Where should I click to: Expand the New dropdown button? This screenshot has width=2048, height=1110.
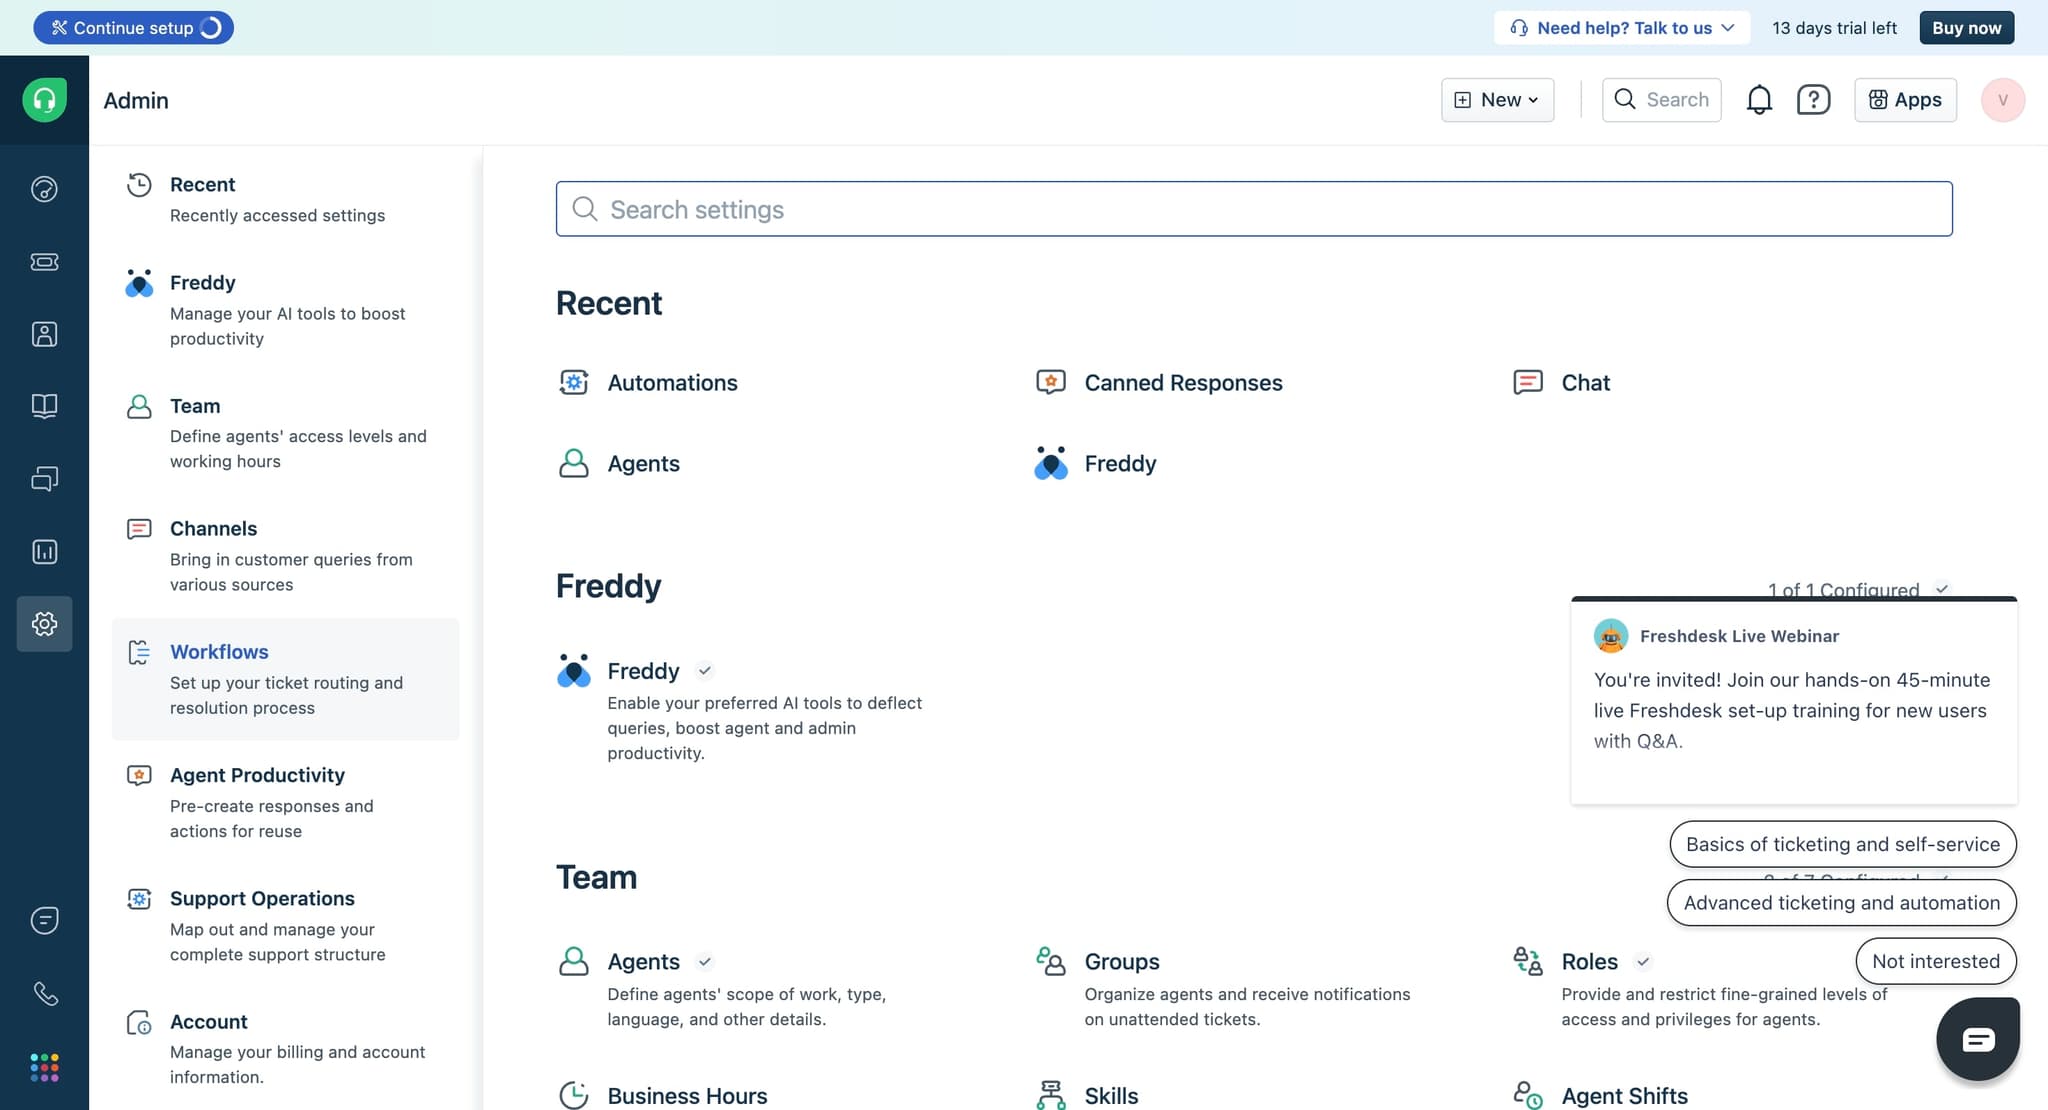1497,100
